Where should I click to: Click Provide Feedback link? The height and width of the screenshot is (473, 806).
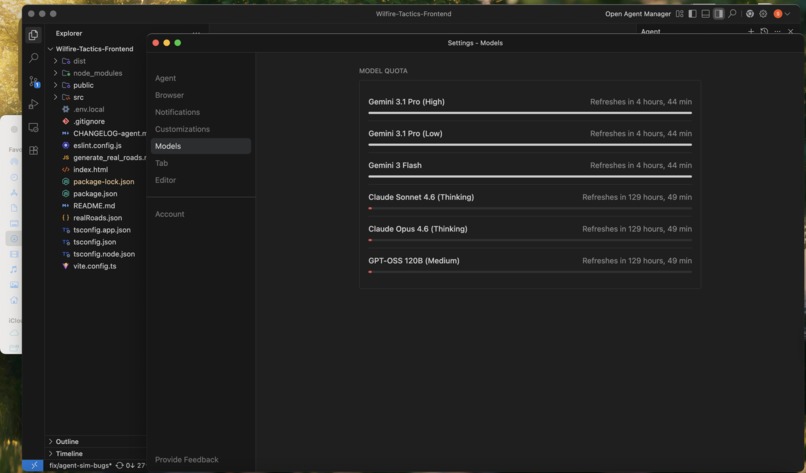[x=187, y=460]
